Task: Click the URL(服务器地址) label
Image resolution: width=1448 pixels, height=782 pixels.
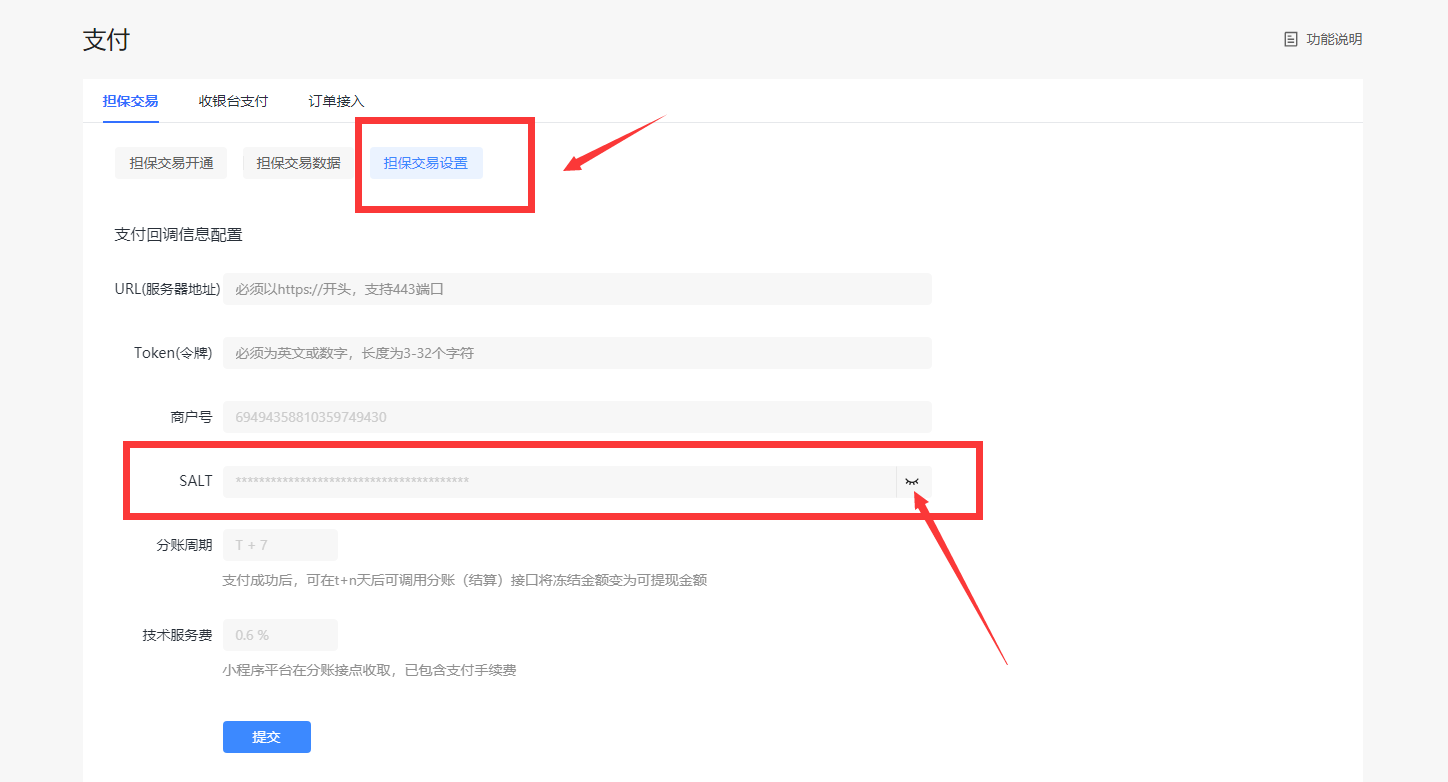Action: tap(167, 289)
